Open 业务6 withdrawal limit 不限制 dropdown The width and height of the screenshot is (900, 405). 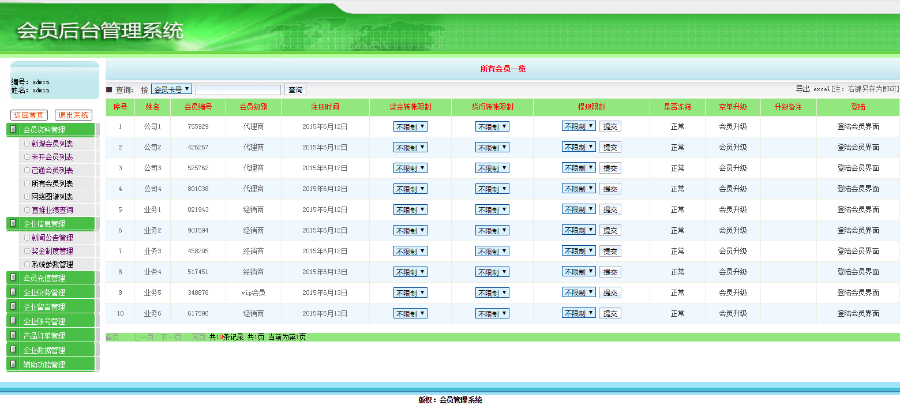coord(579,313)
